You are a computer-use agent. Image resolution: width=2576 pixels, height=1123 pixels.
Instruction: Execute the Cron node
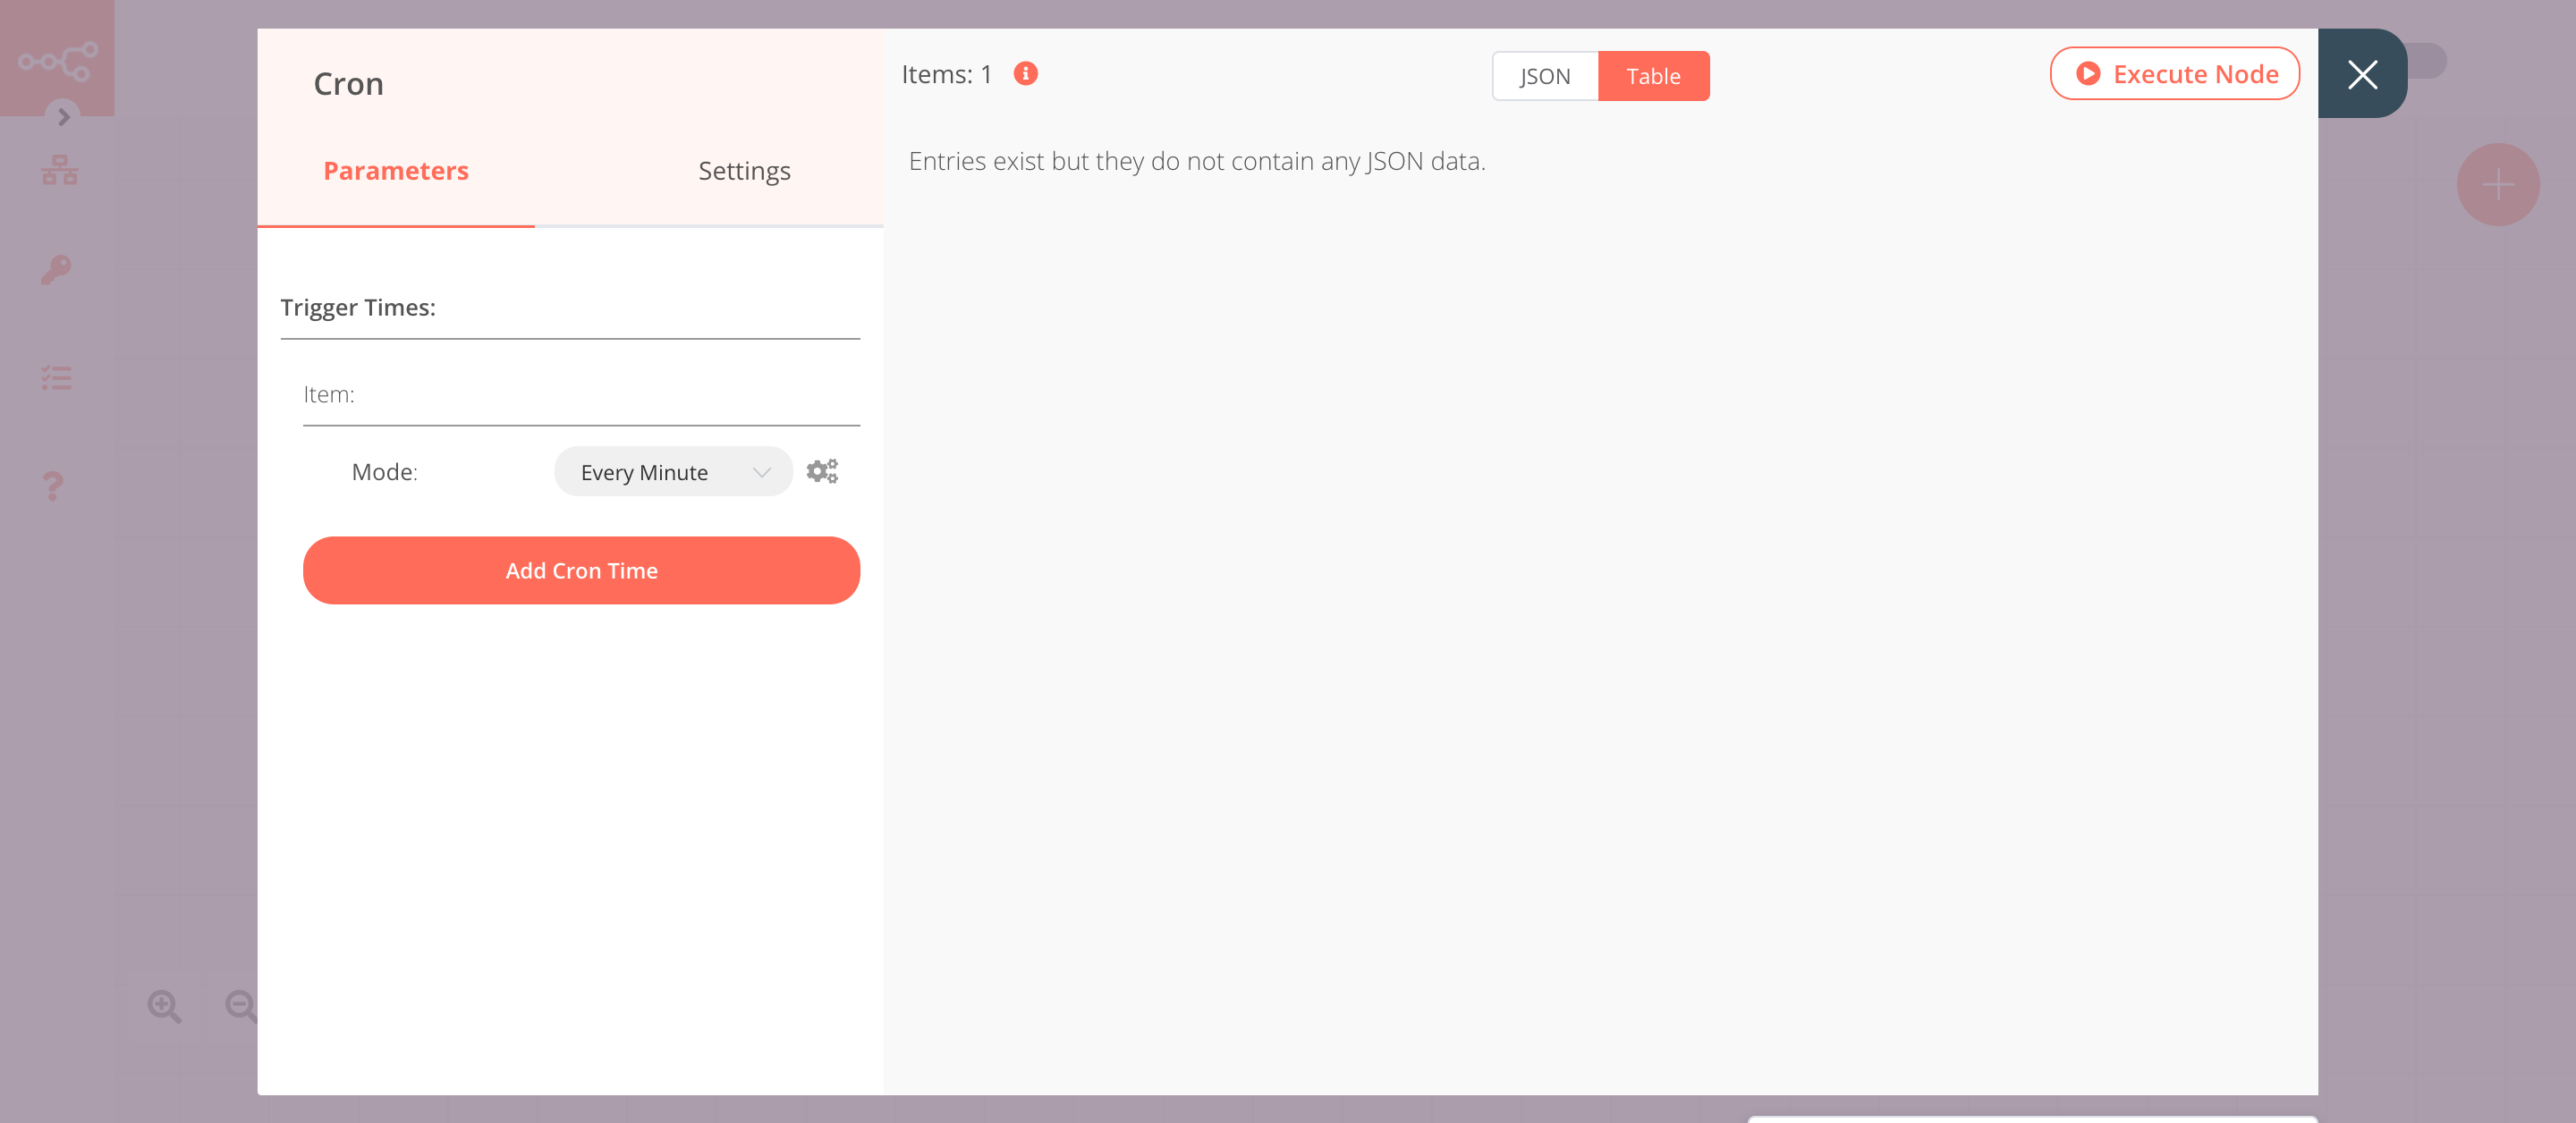coord(2175,73)
